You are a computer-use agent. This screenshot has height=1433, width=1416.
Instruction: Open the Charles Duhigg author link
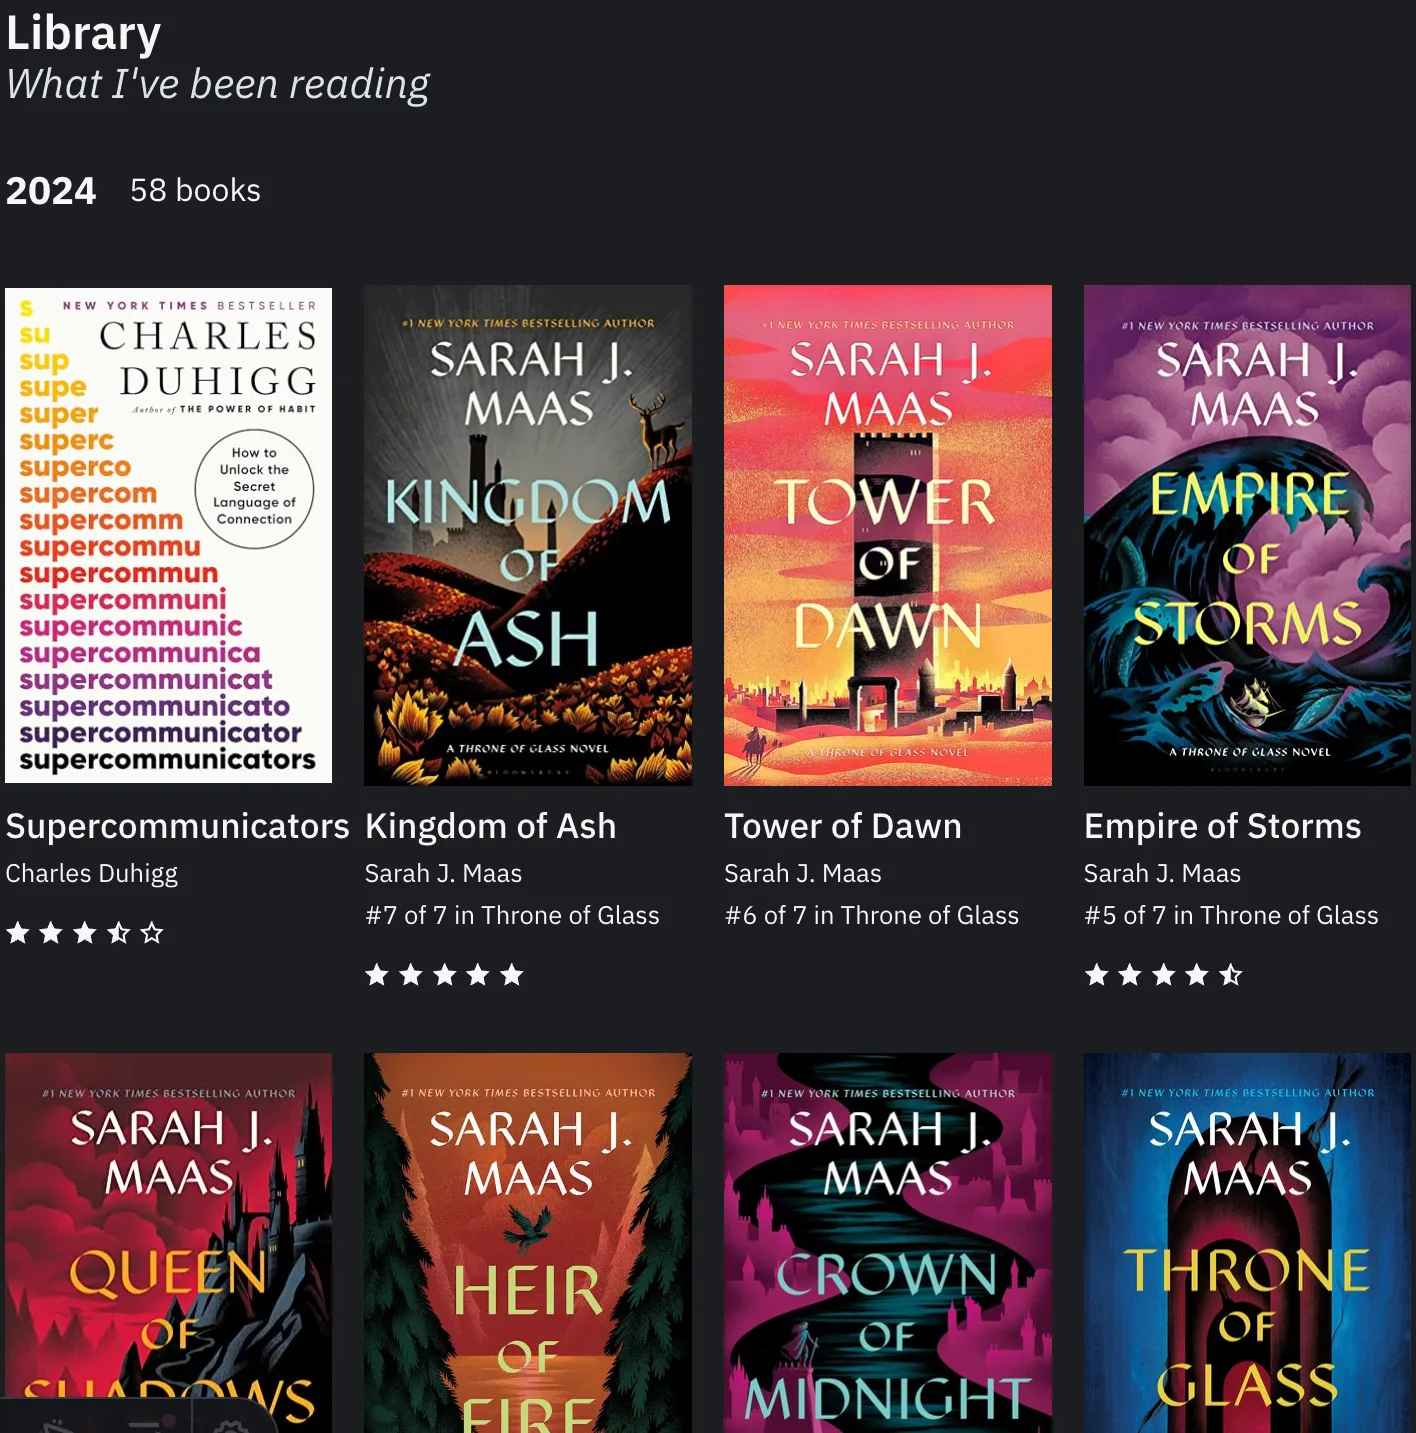(92, 874)
